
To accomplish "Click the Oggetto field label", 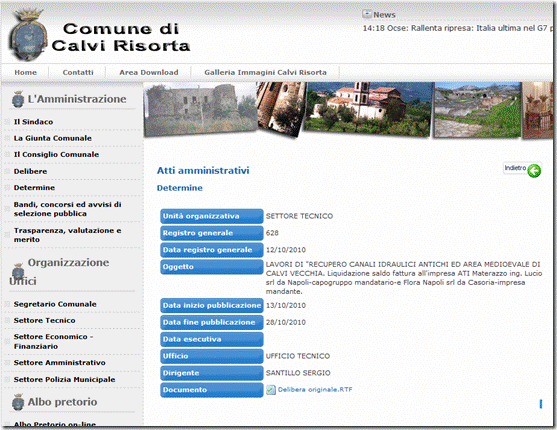I will (212, 267).
